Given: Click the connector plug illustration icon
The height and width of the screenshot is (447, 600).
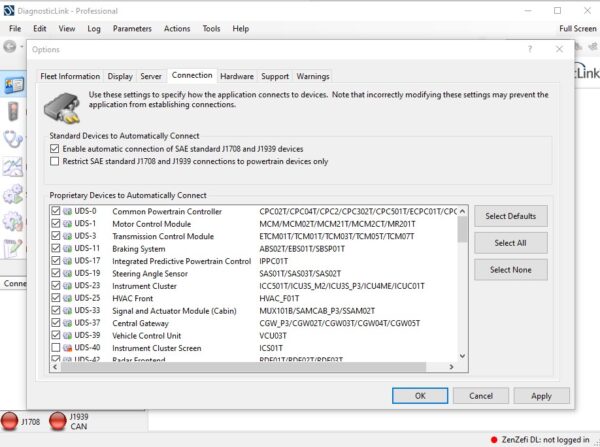Looking at the screenshot, I should 67,102.
